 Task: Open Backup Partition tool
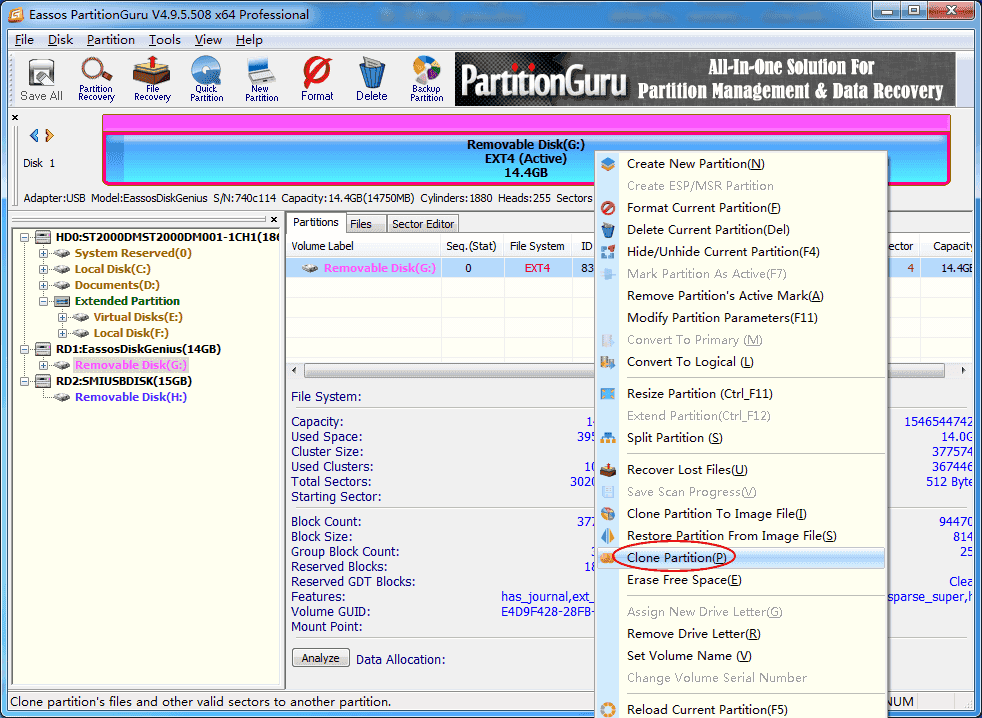pyautogui.click(x=427, y=79)
